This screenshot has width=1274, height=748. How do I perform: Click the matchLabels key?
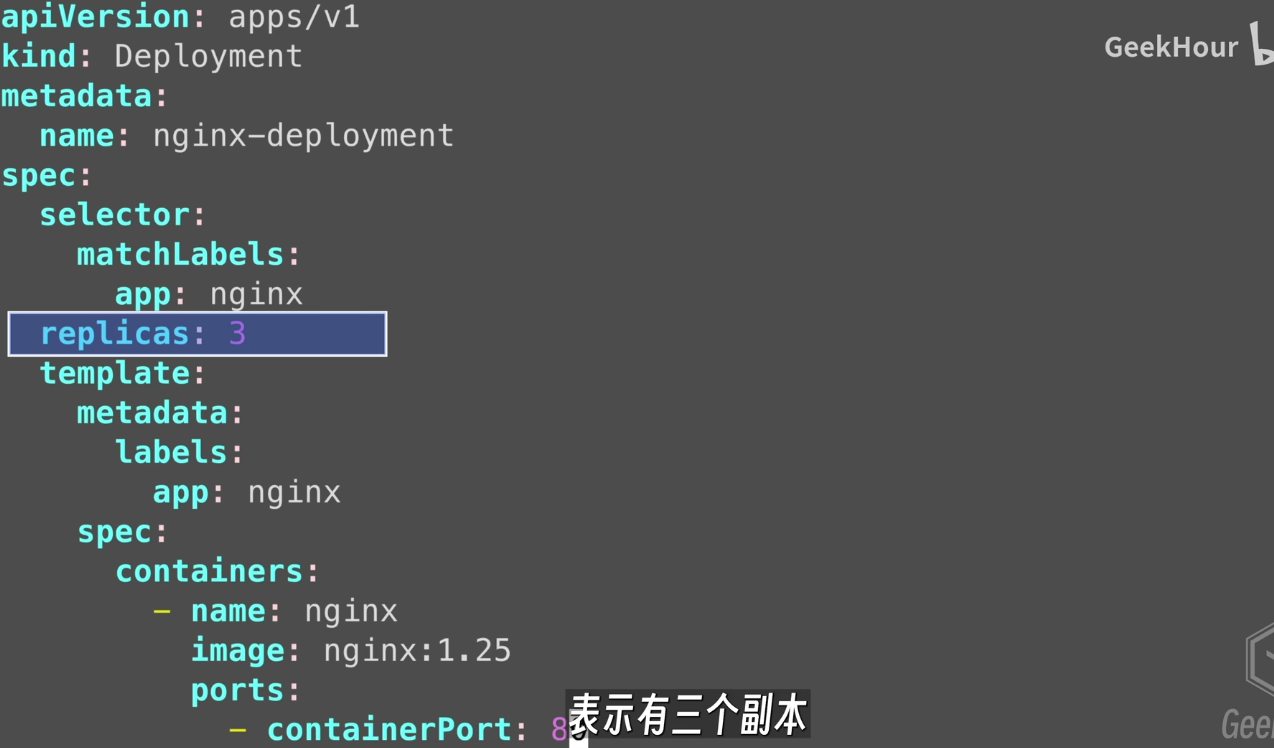point(180,254)
